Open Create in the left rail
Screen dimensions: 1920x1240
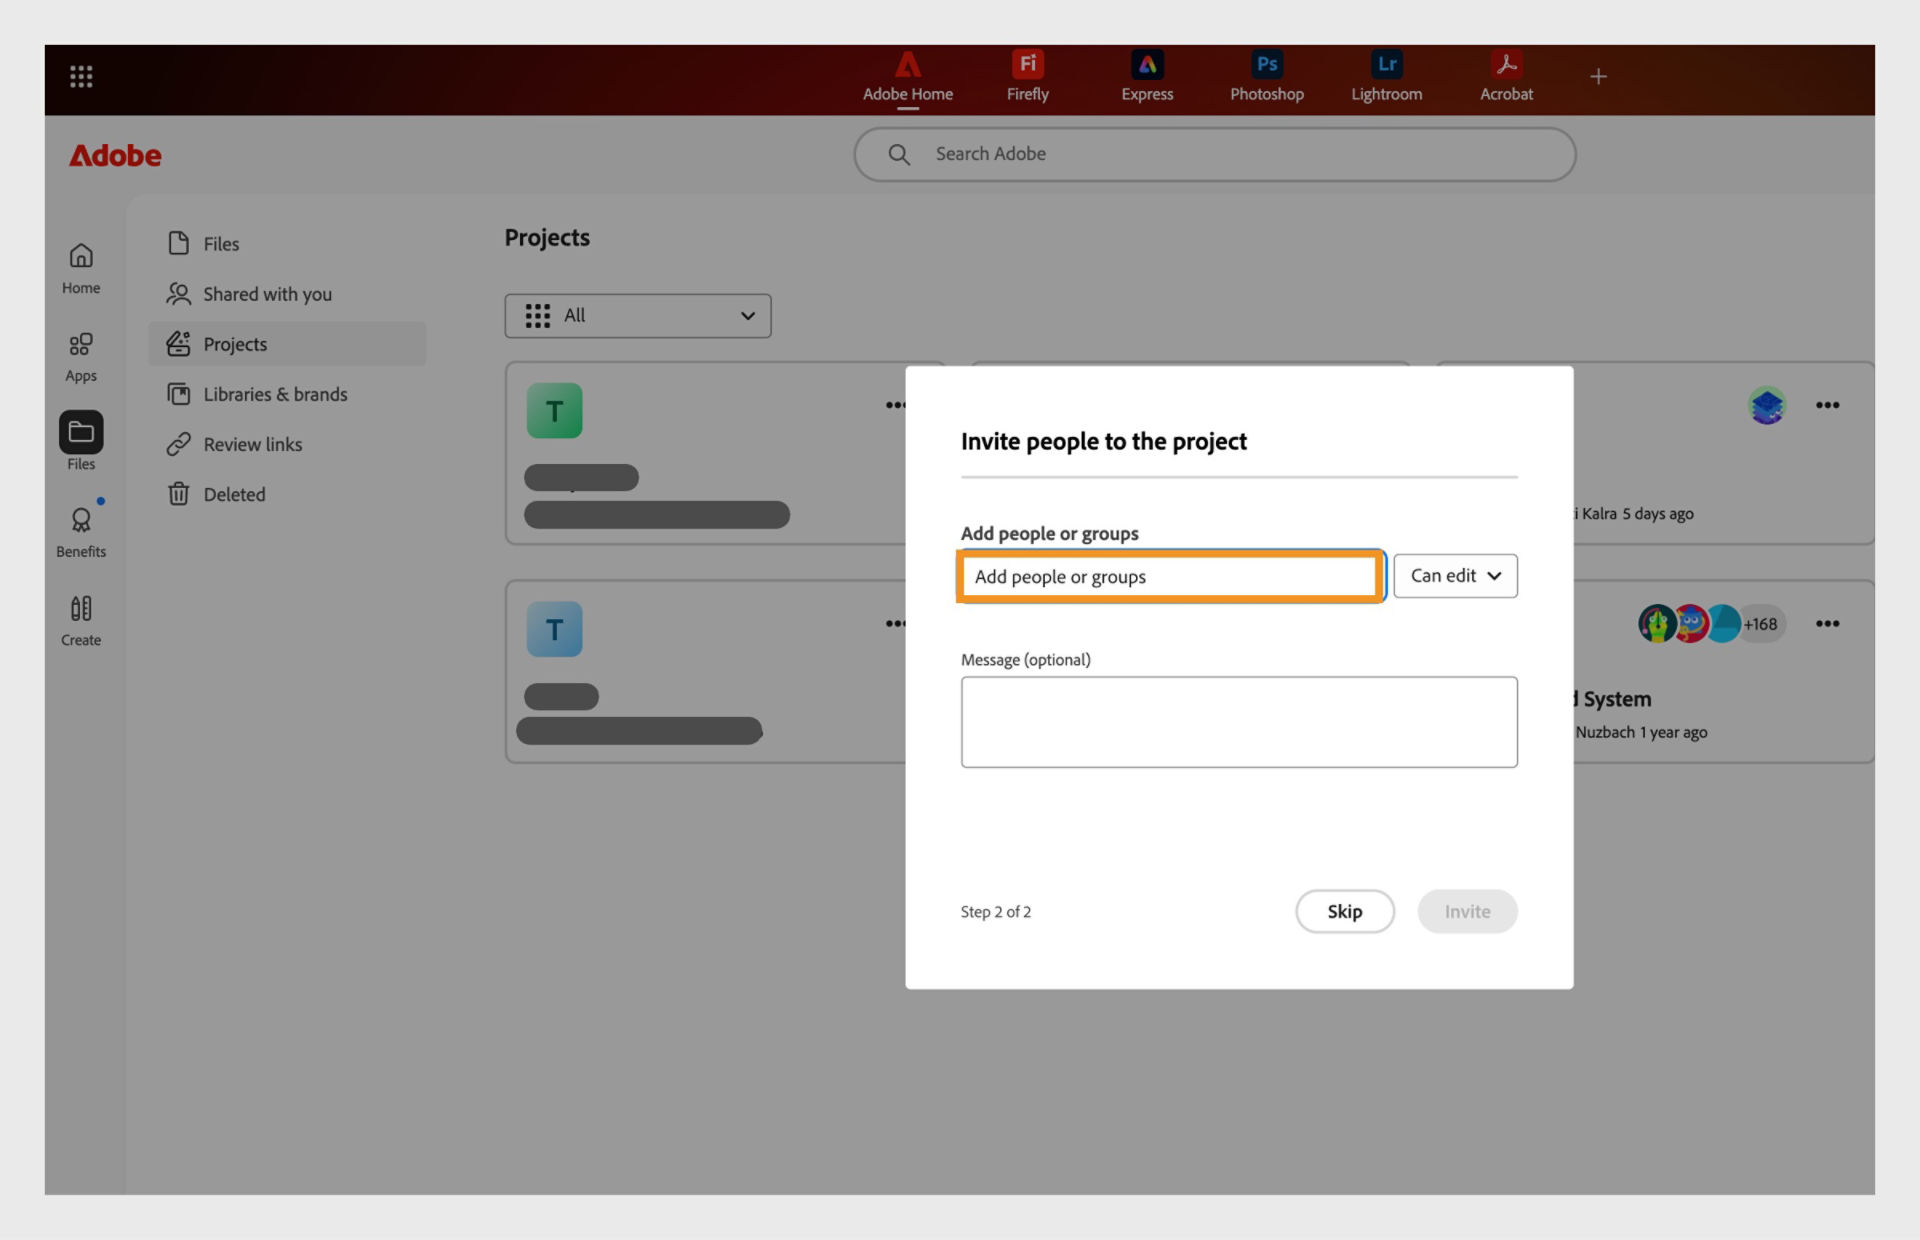[x=81, y=620]
